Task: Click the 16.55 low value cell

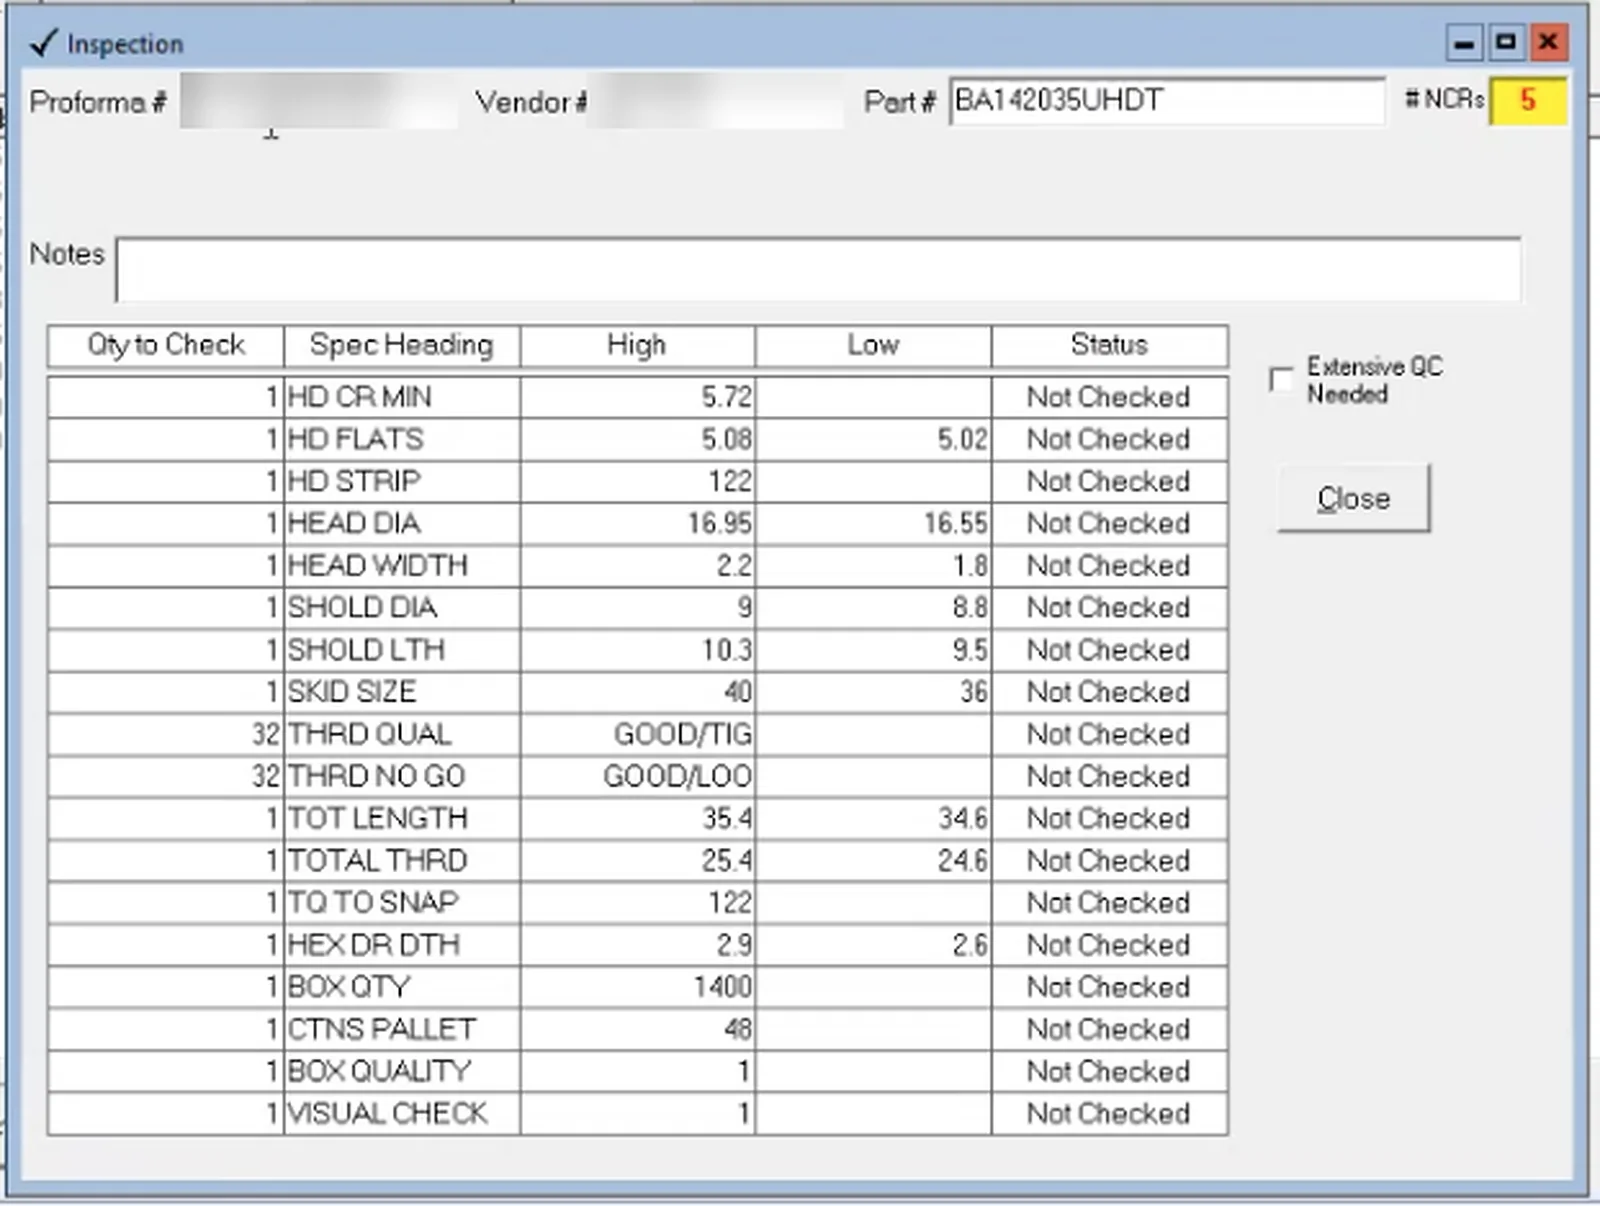Action: [874, 523]
